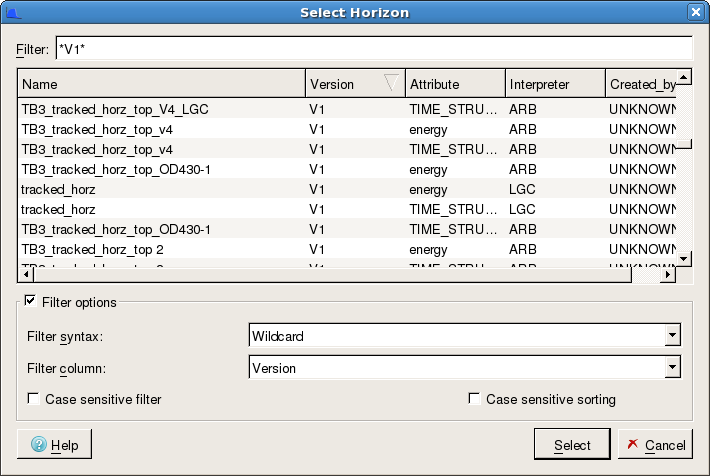Select TB3_tracked_horz_top_v4 TIME_STRU row name
Image resolution: width=710 pixels, height=476 pixels.
coord(97,149)
